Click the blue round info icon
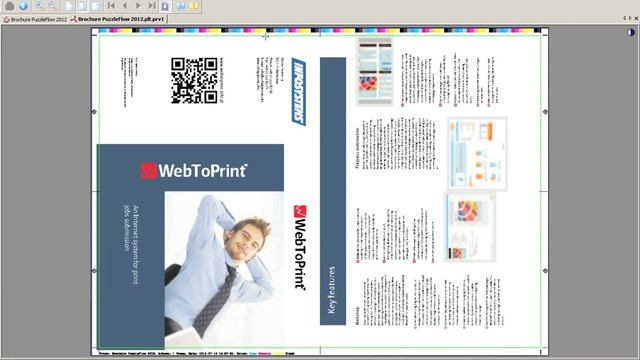The image size is (640, 360). coord(23,6)
